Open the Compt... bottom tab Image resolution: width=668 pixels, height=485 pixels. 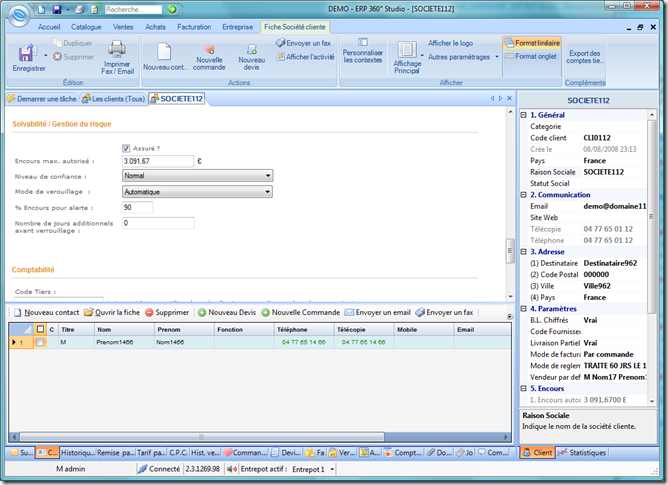click(403, 453)
